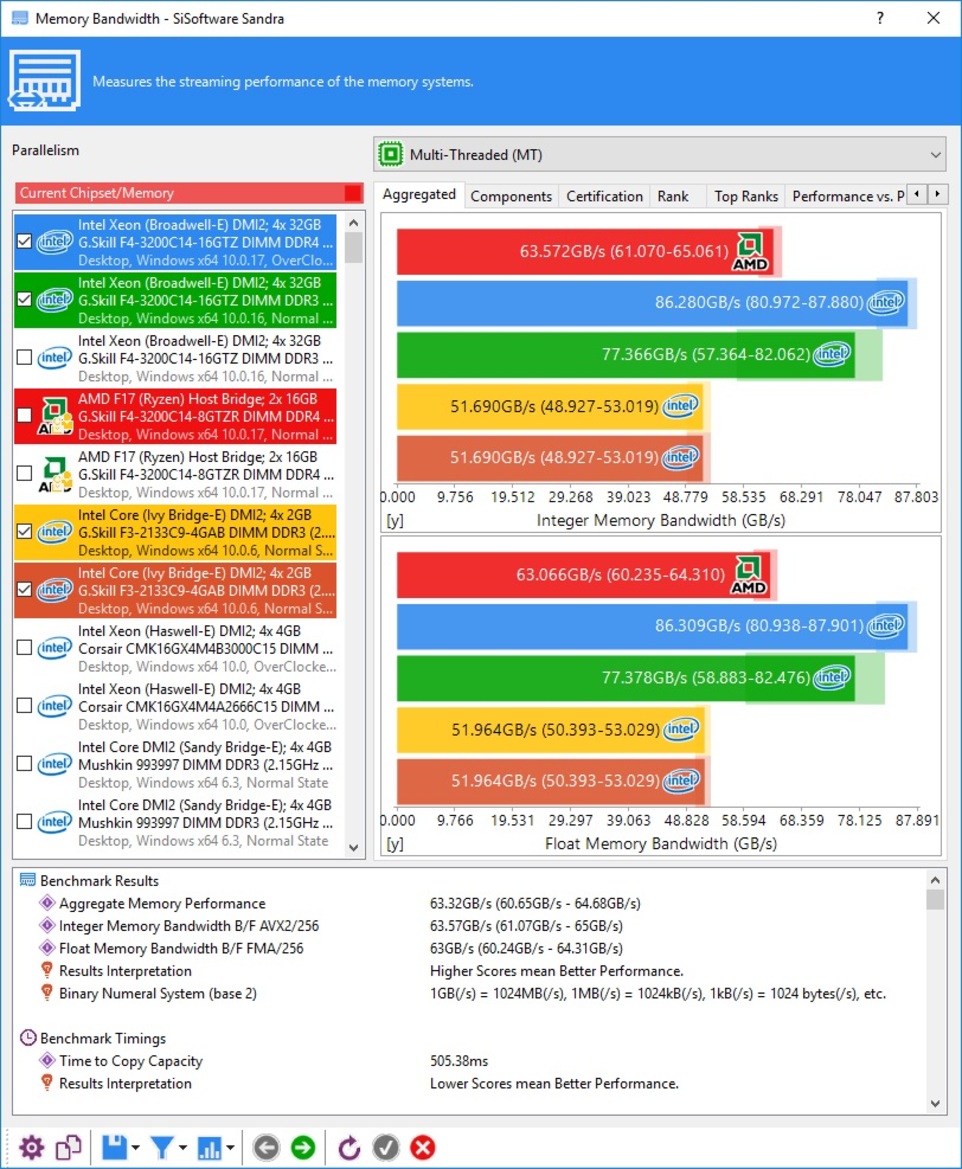Select the Integer Memory Bandwidth B/F AVX2/256 row
Screen dimensions: 962x1169
pos(479,926)
